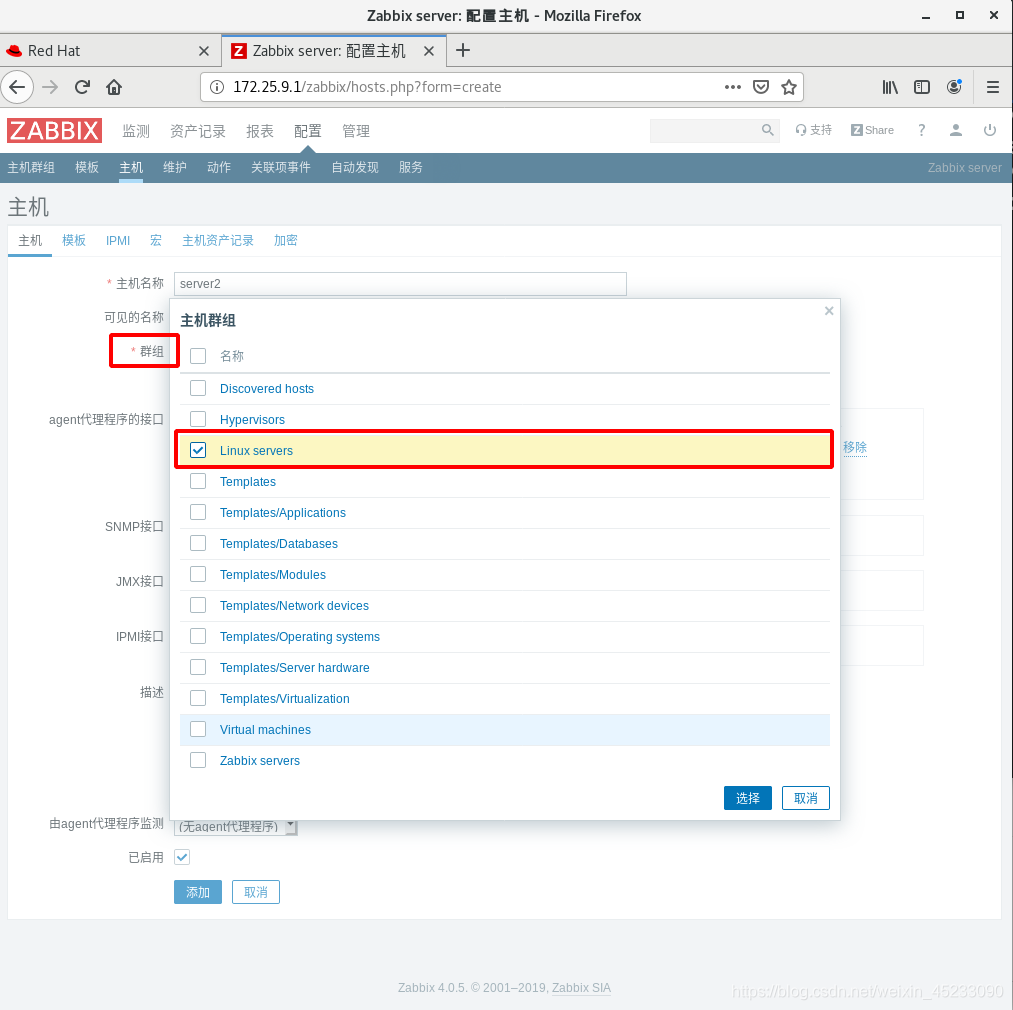This screenshot has width=1013, height=1010.
Task: Click 移除 link beside agent interface
Action: coord(855,447)
